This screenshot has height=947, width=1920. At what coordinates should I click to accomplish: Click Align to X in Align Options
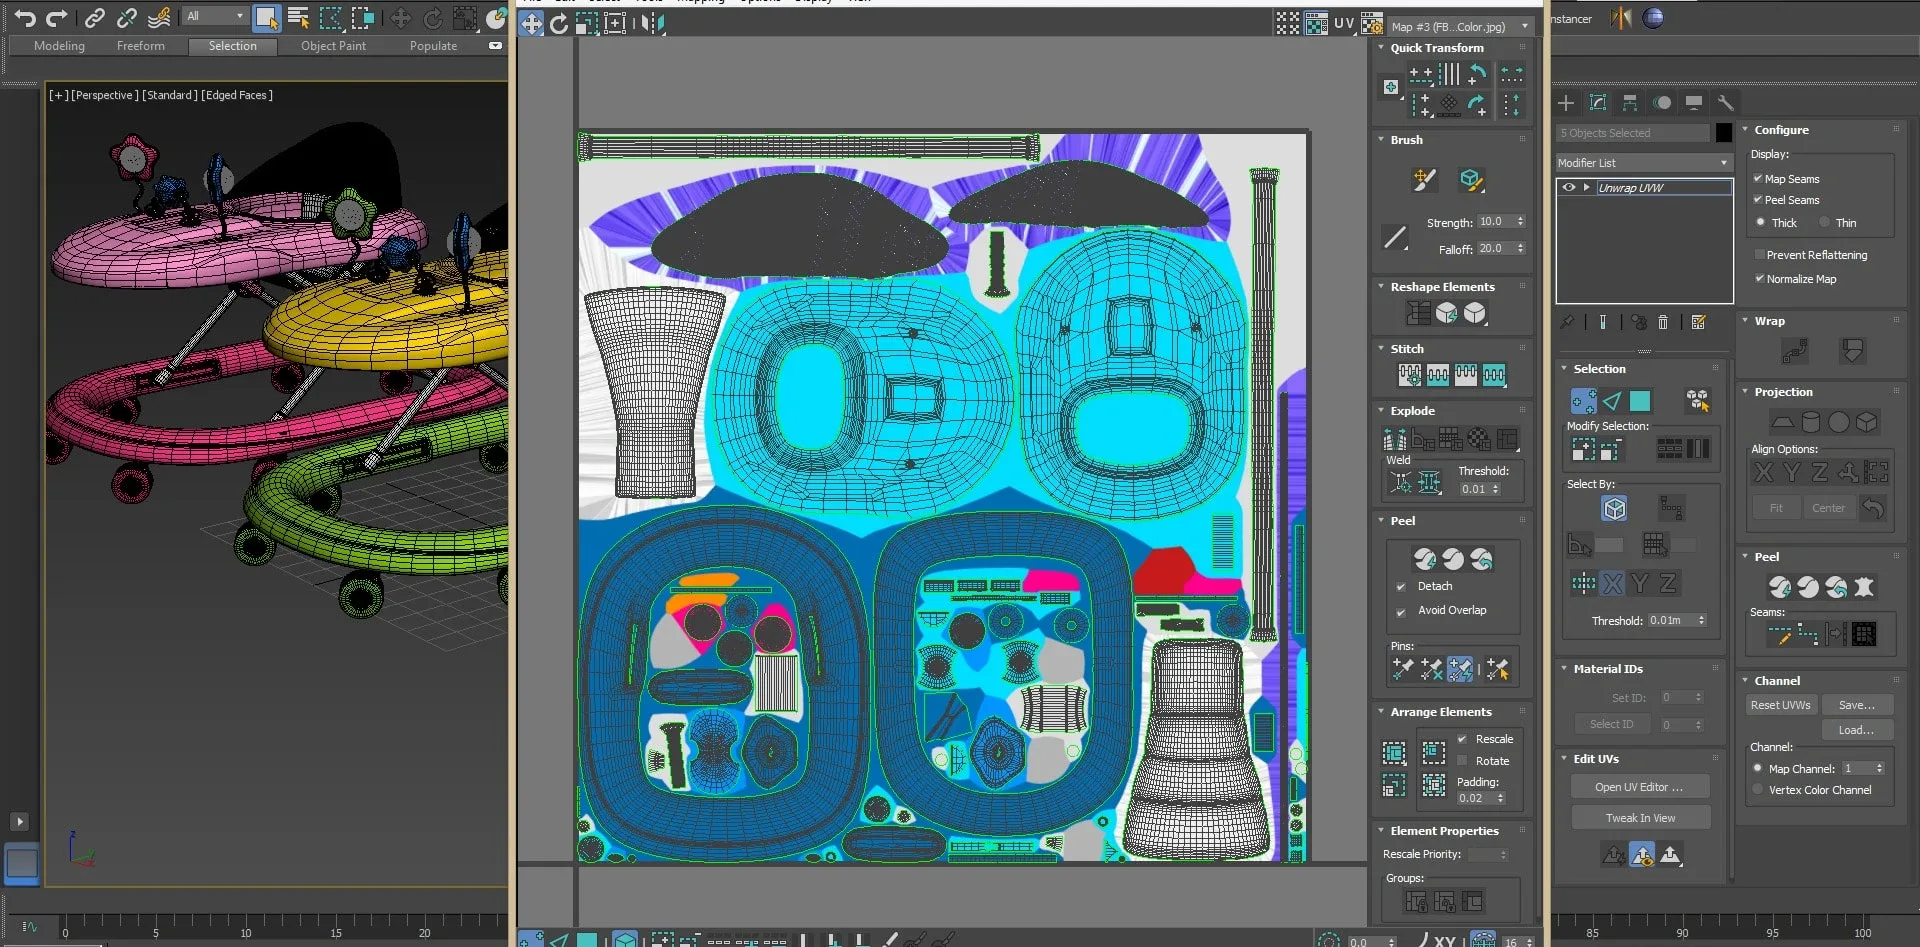[x=1763, y=472]
